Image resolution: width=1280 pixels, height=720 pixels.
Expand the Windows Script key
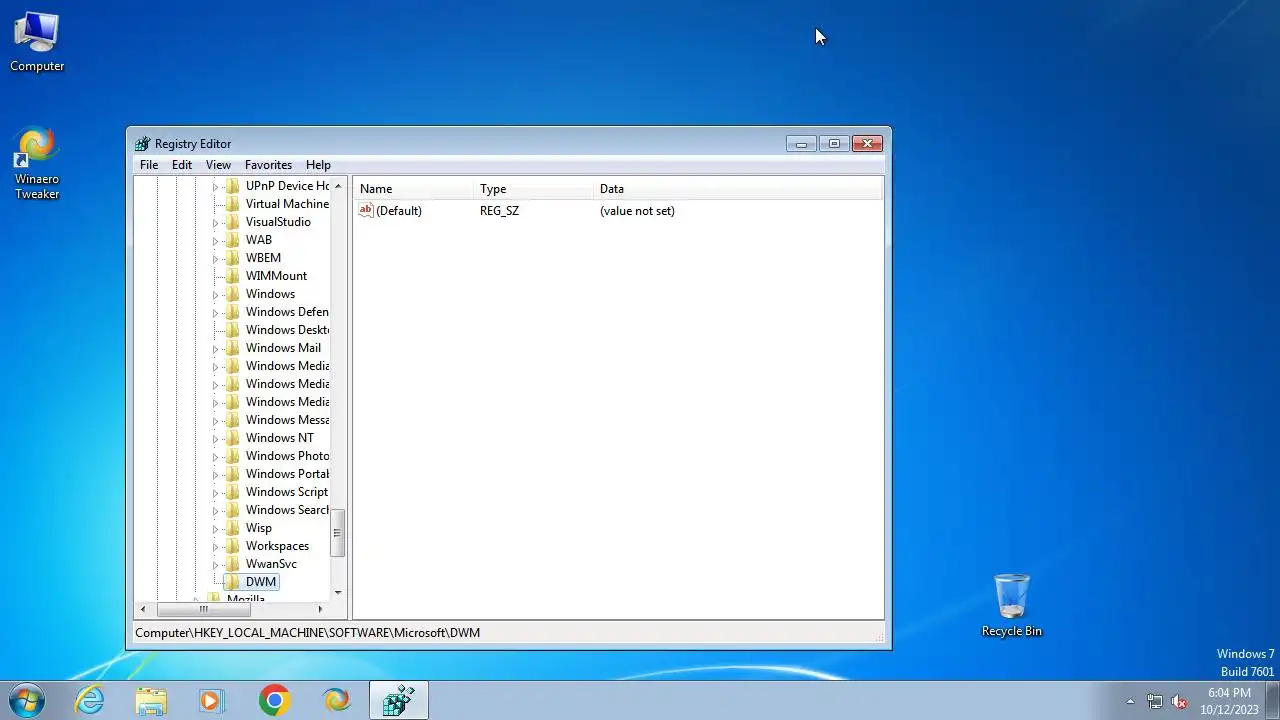(215, 492)
